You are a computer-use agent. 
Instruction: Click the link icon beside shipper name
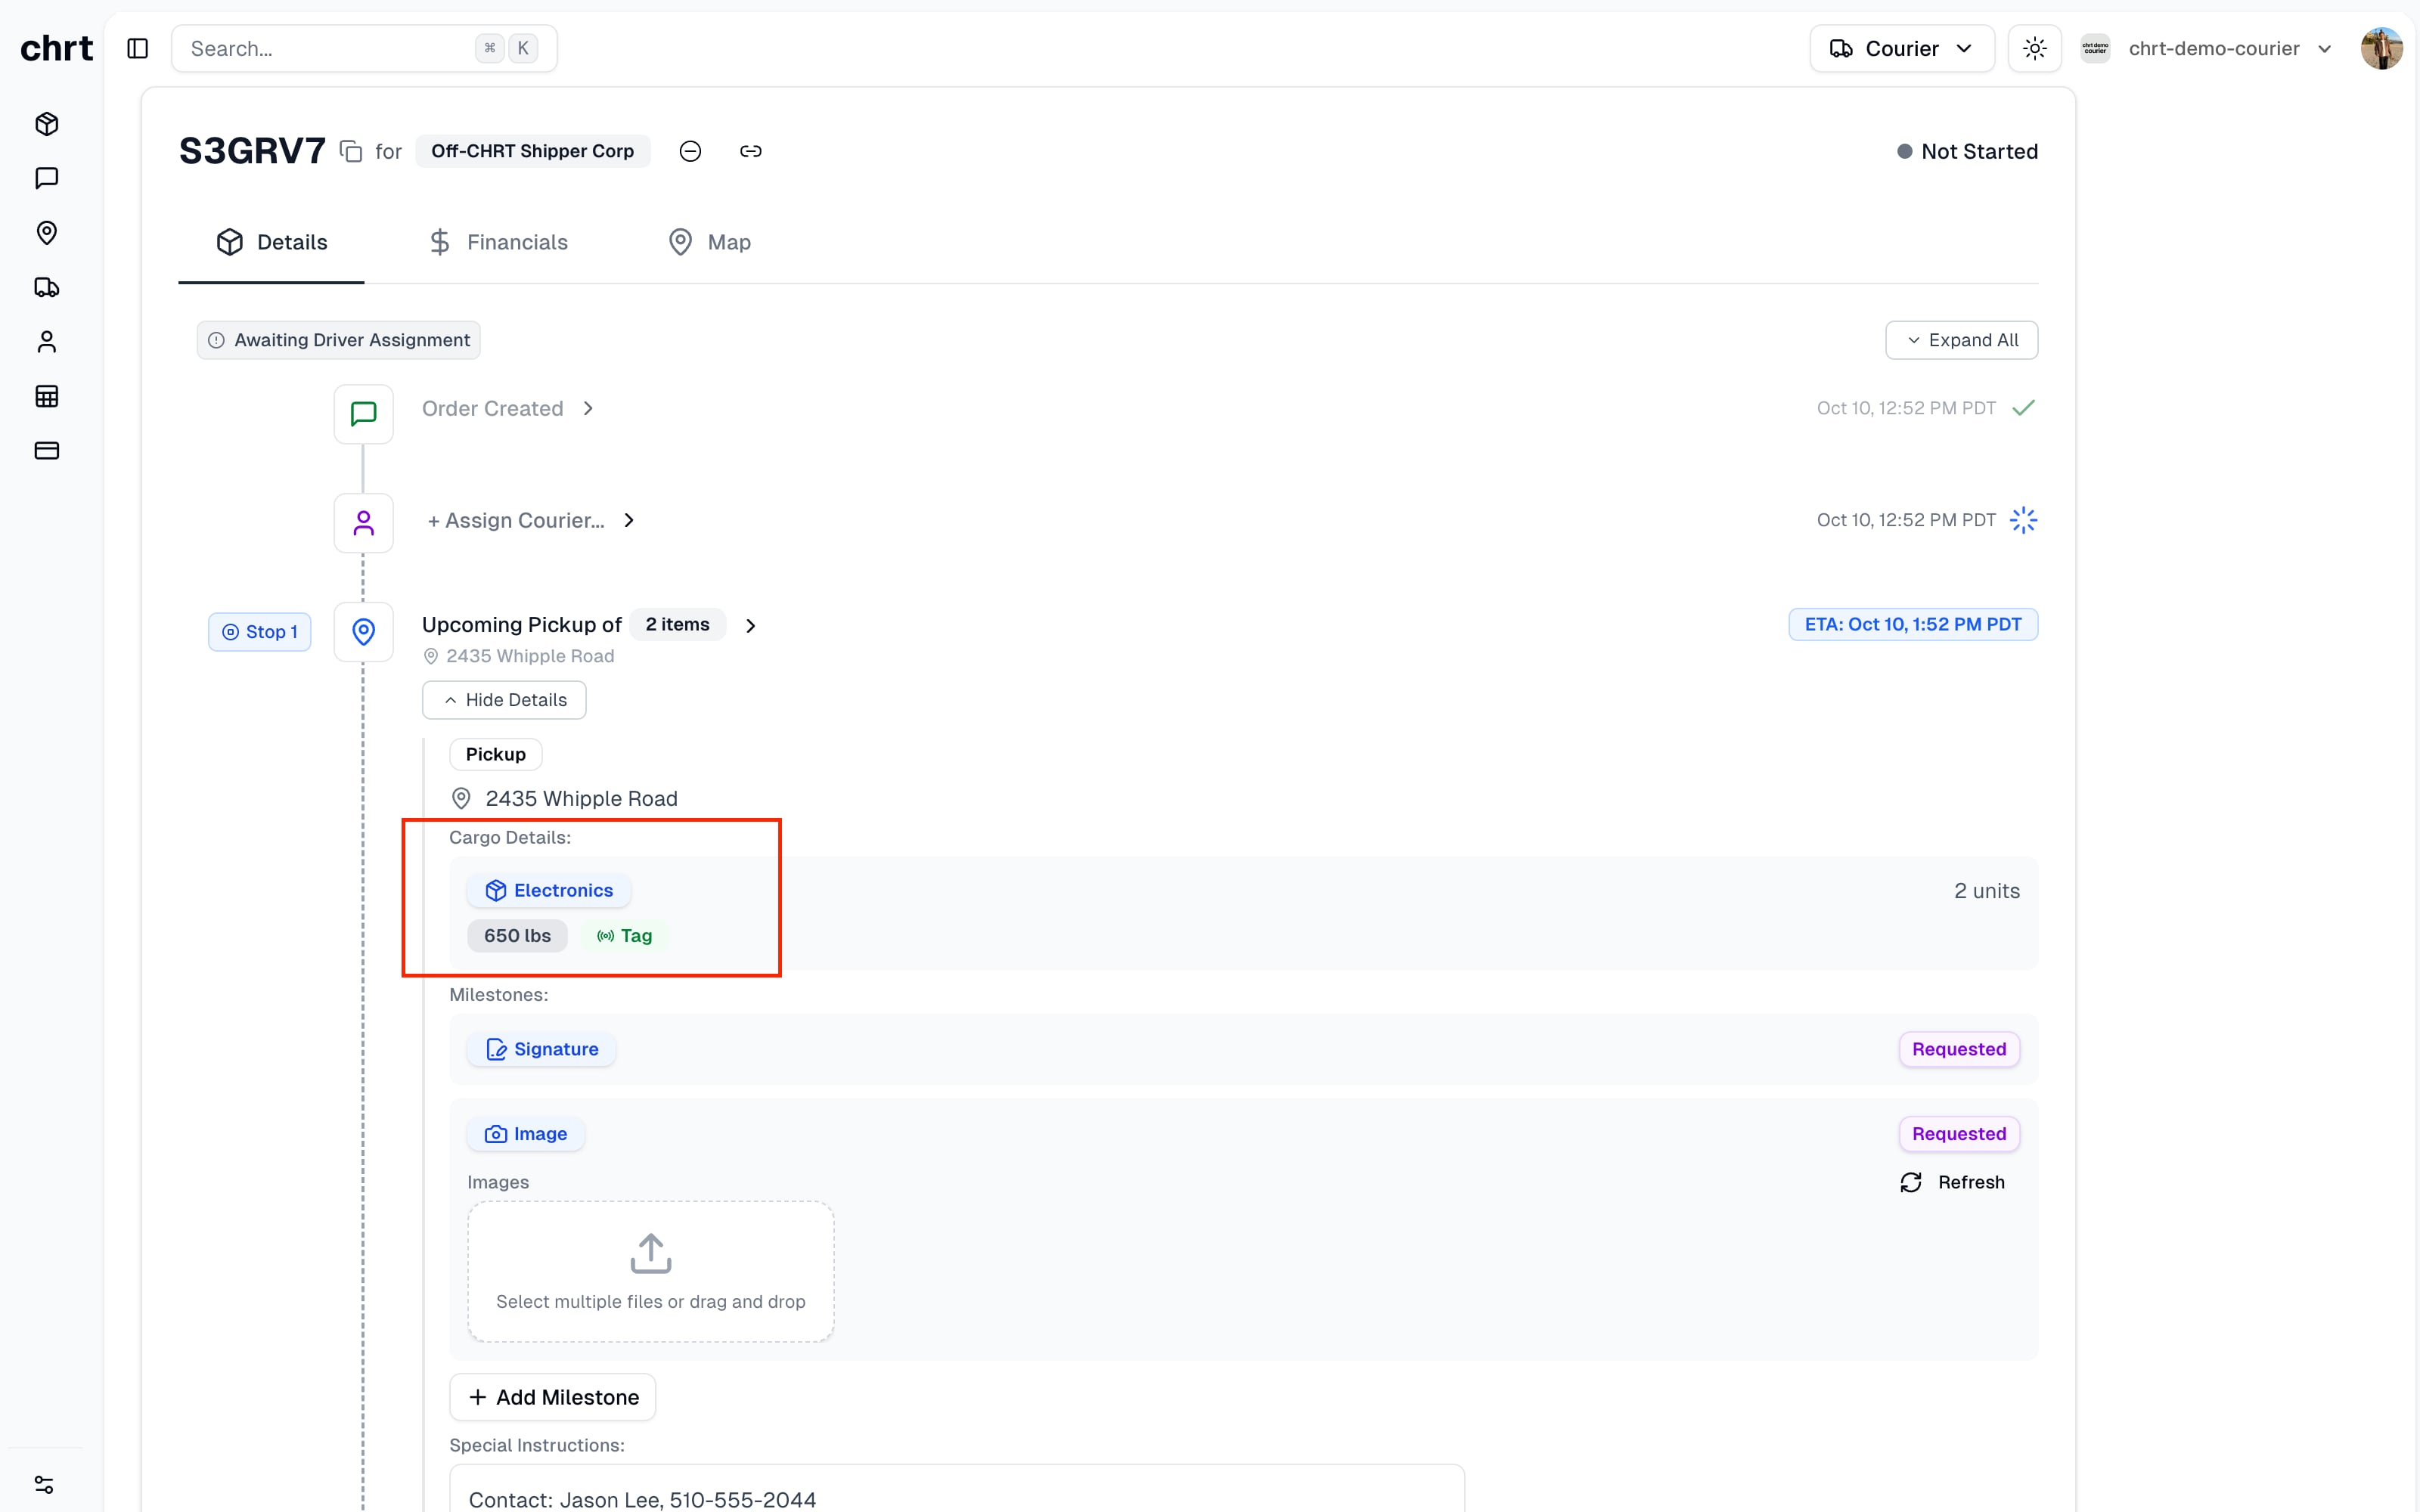pos(750,151)
